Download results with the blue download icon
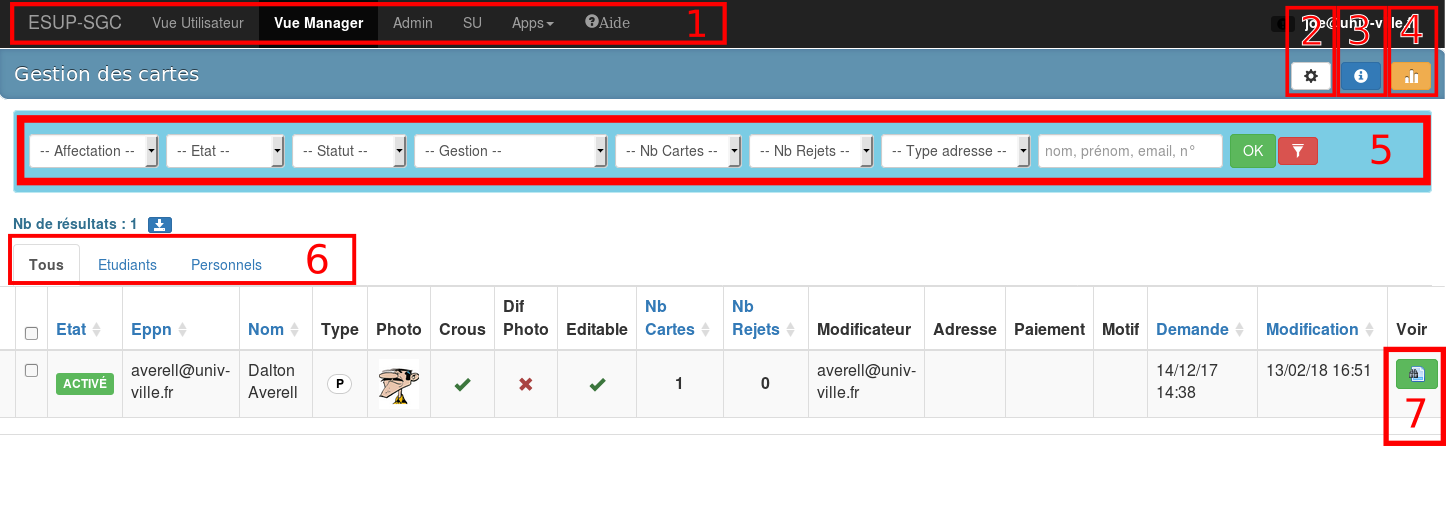The image size is (1446, 523). click(159, 225)
